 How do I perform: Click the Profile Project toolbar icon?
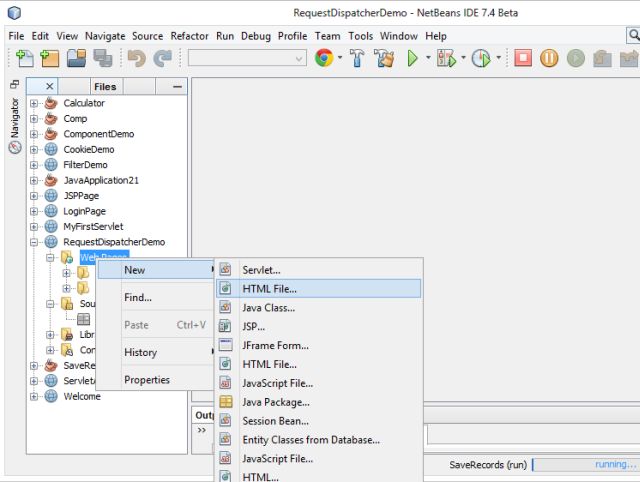pos(481,58)
